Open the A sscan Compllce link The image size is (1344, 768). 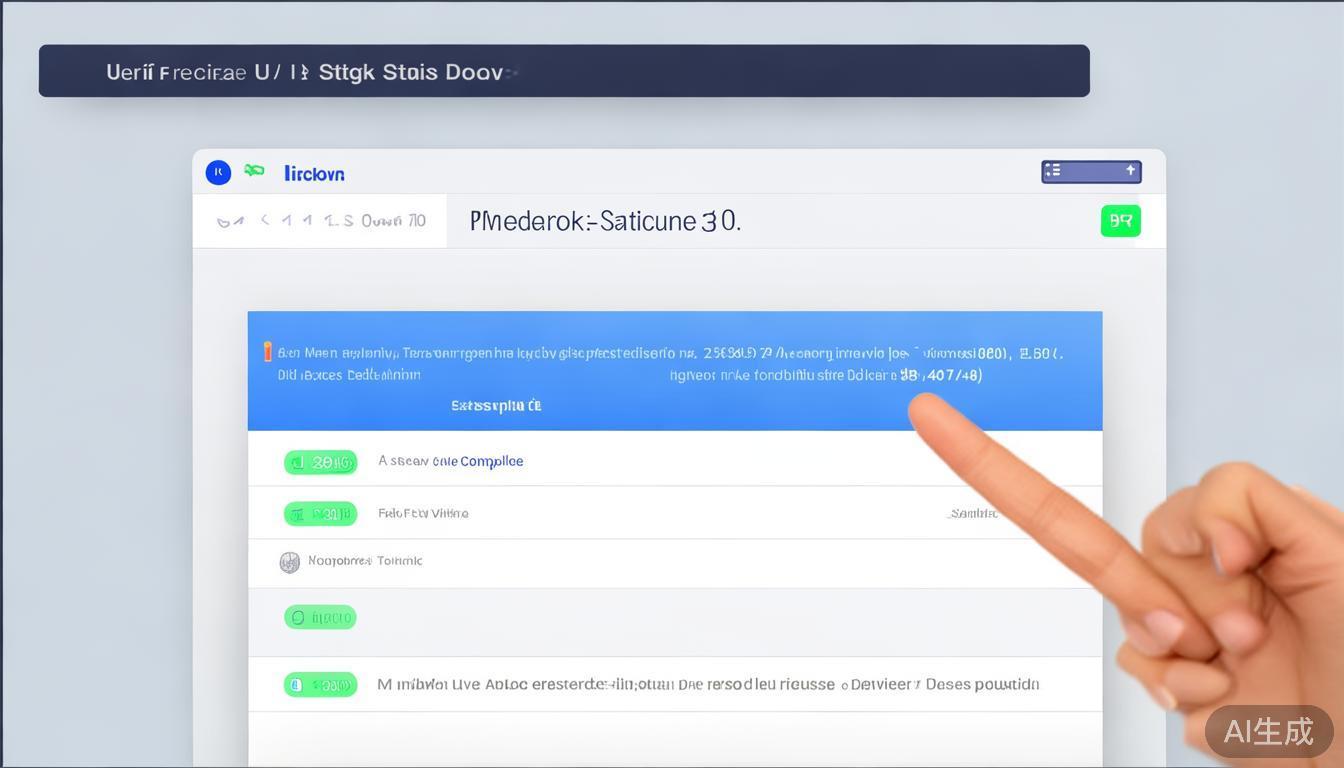(x=450, y=461)
